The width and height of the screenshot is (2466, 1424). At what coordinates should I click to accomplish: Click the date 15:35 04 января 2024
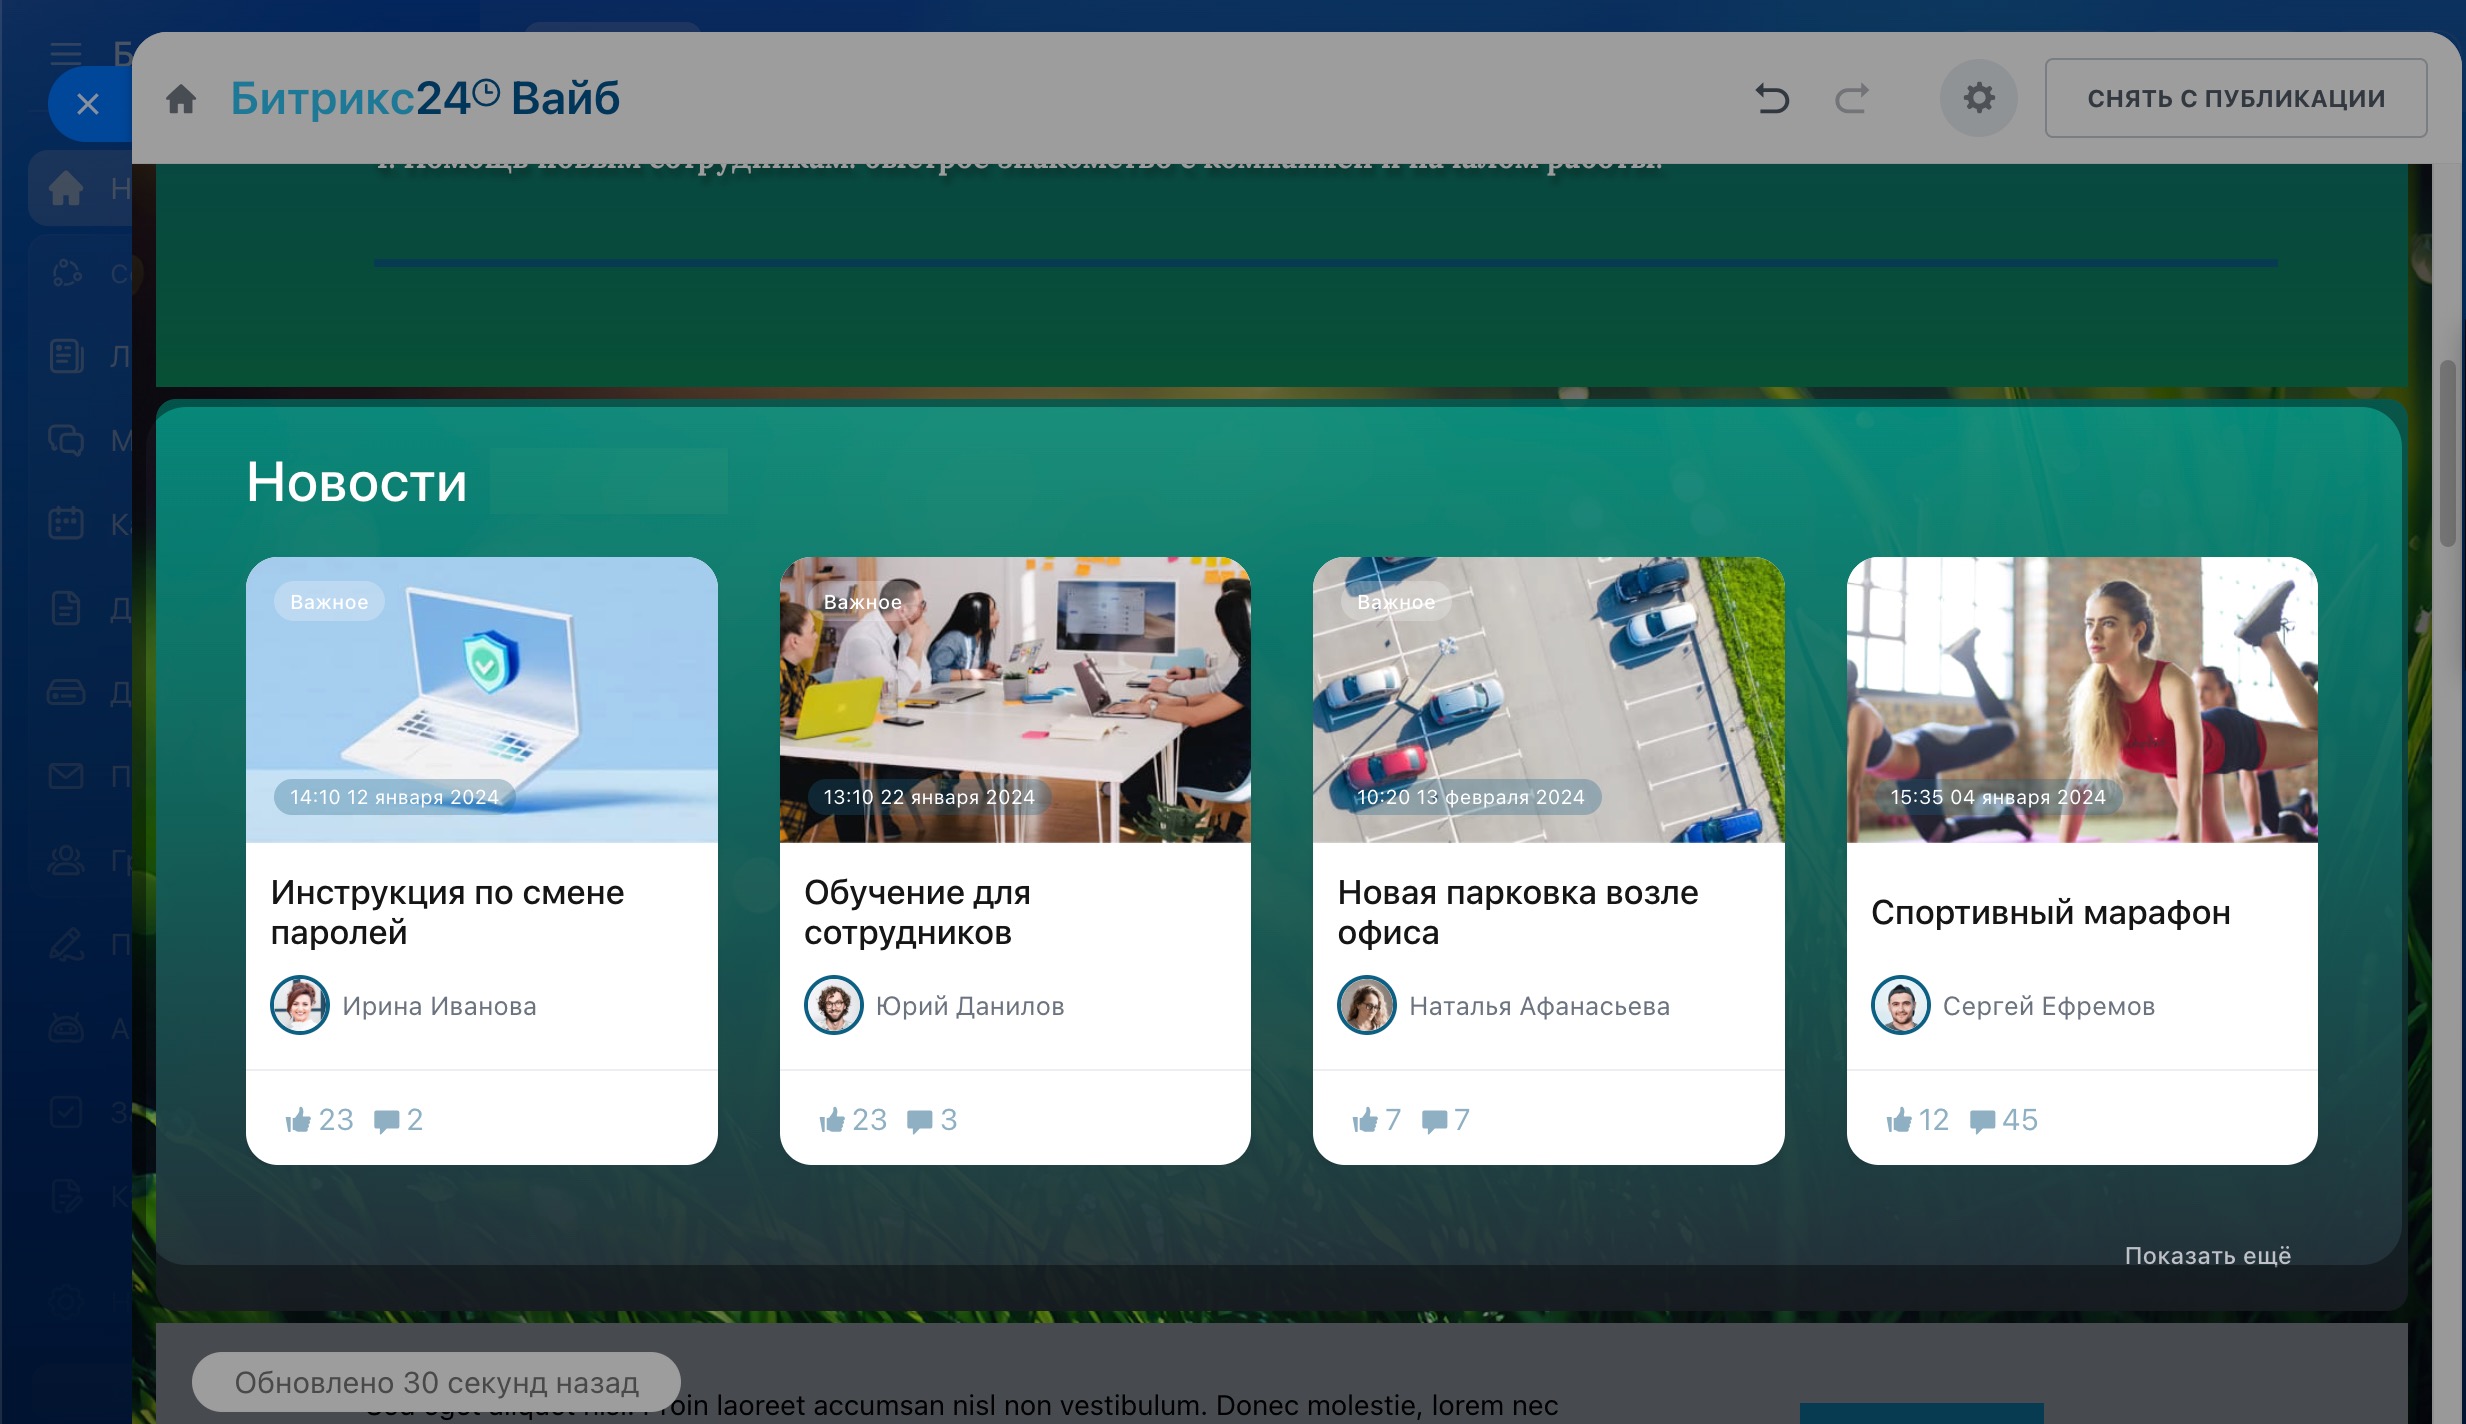[1998, 797]
